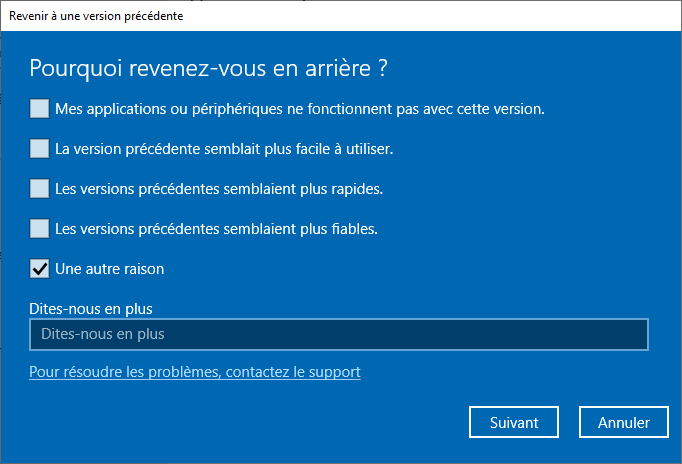Focus the 'Dites-nous en plus' text box
This screenshot has height=464, width=682.
click(x=339, y=334)
